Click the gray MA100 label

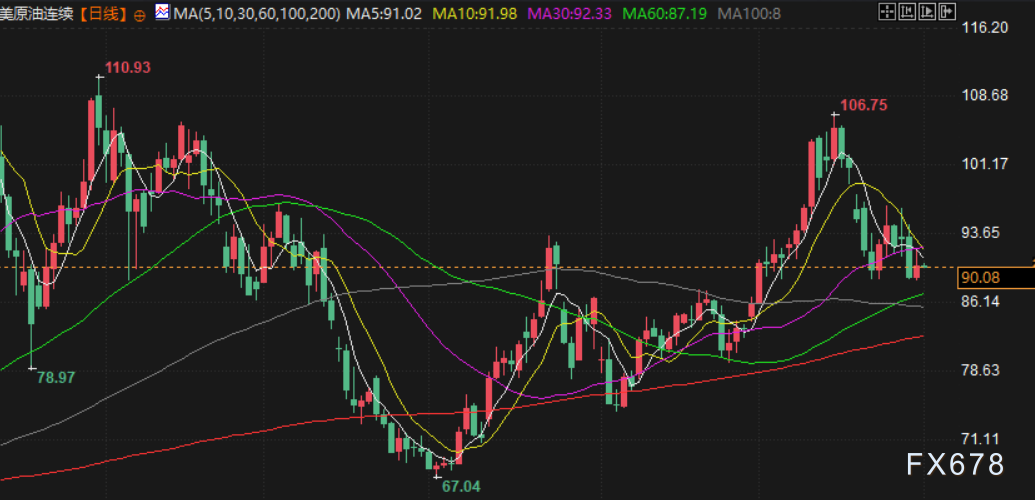(749, 14)
